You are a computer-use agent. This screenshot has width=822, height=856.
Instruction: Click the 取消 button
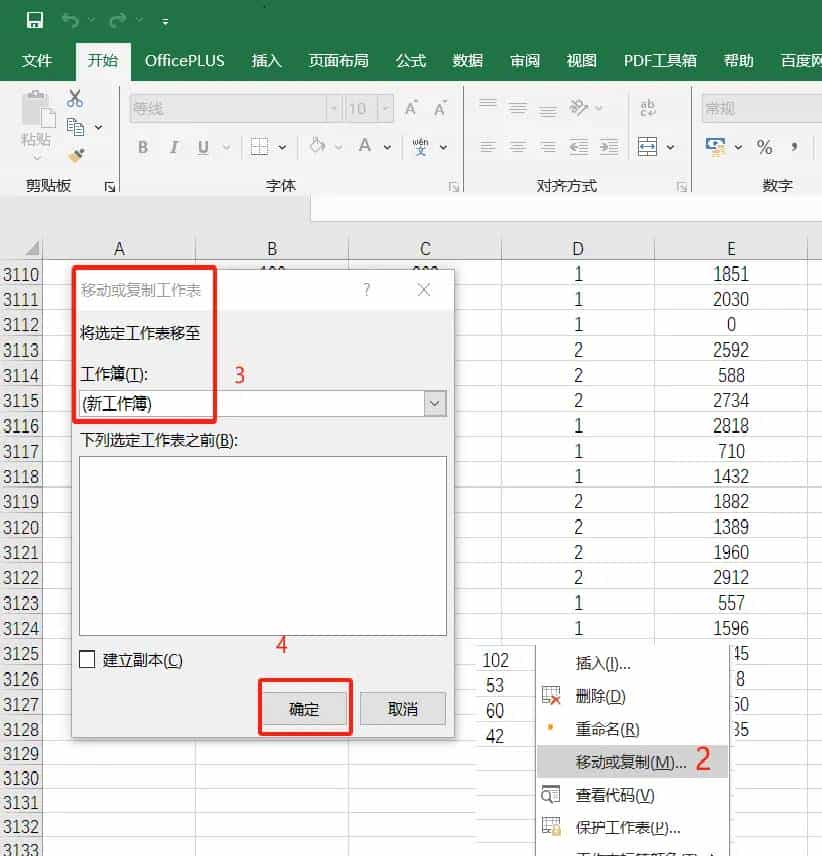(402, 709)
